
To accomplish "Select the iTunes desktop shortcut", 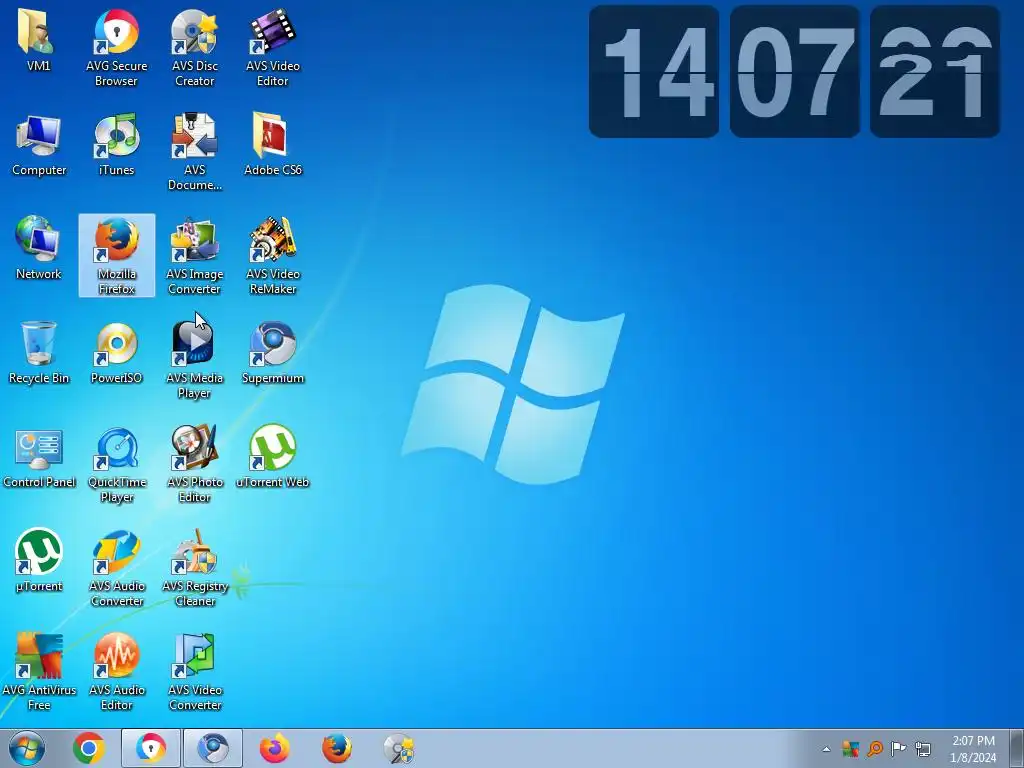I will point(116,145).
